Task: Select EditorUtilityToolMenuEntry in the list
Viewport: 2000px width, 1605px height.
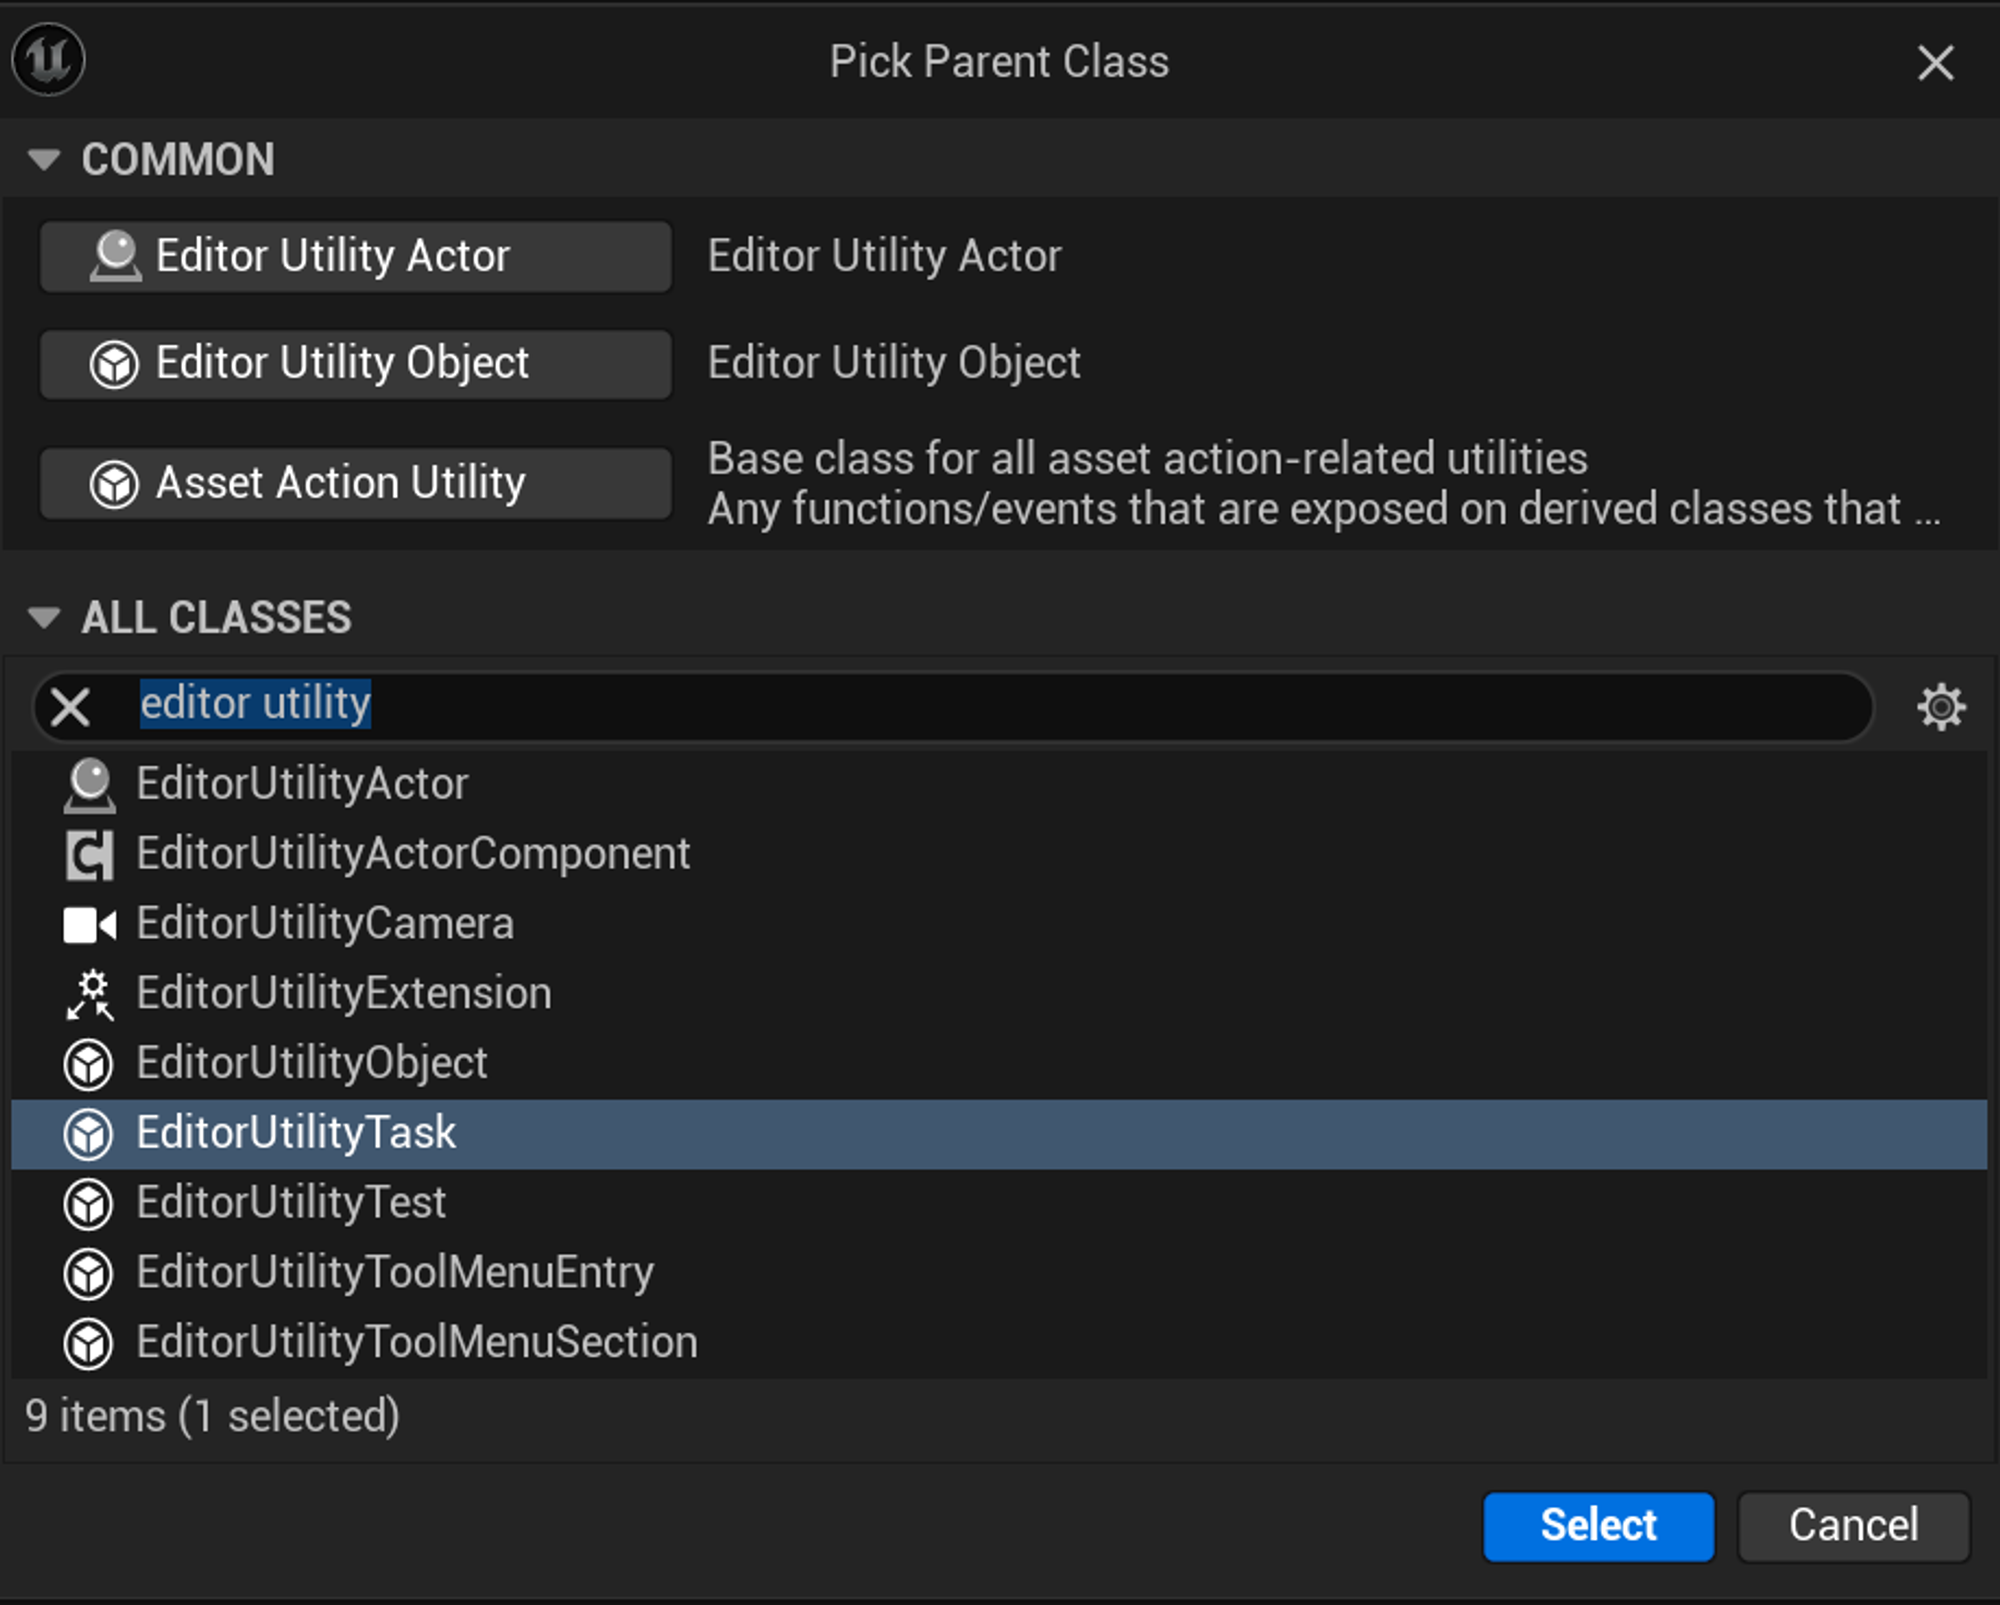Action: click(395, 1273)
